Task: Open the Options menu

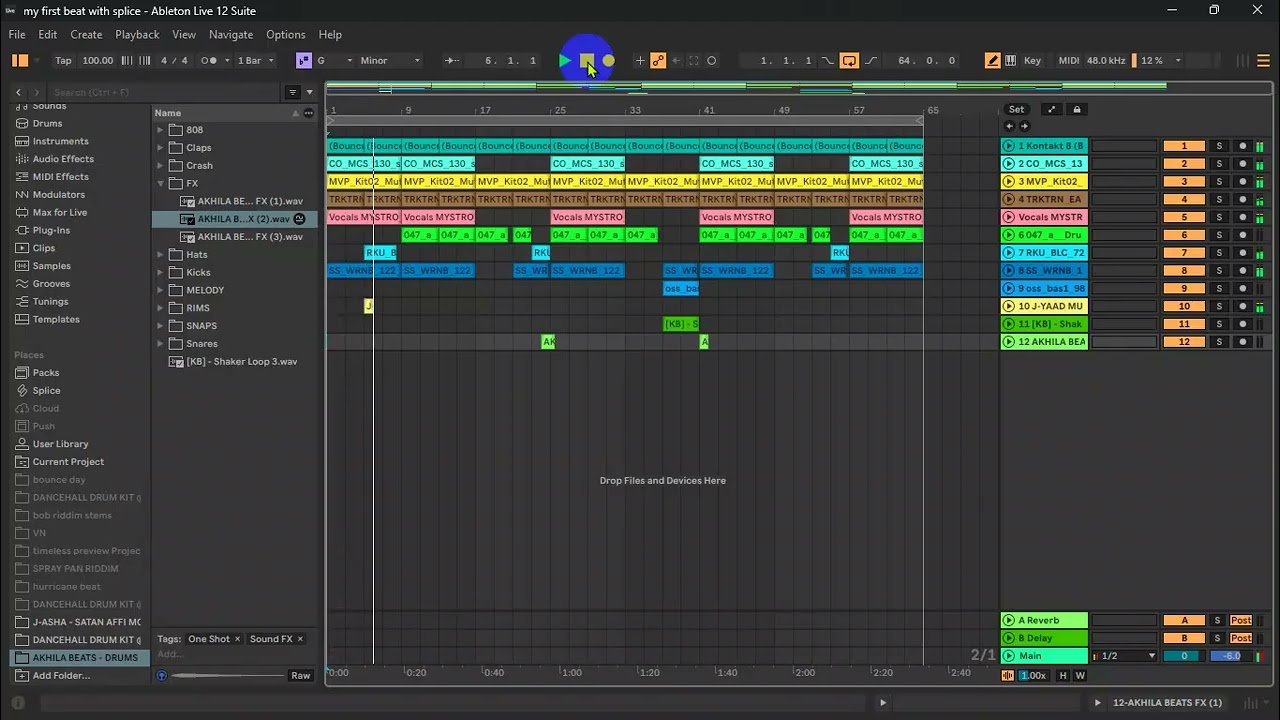Action: pyautogui.click(x=286, y=34)
